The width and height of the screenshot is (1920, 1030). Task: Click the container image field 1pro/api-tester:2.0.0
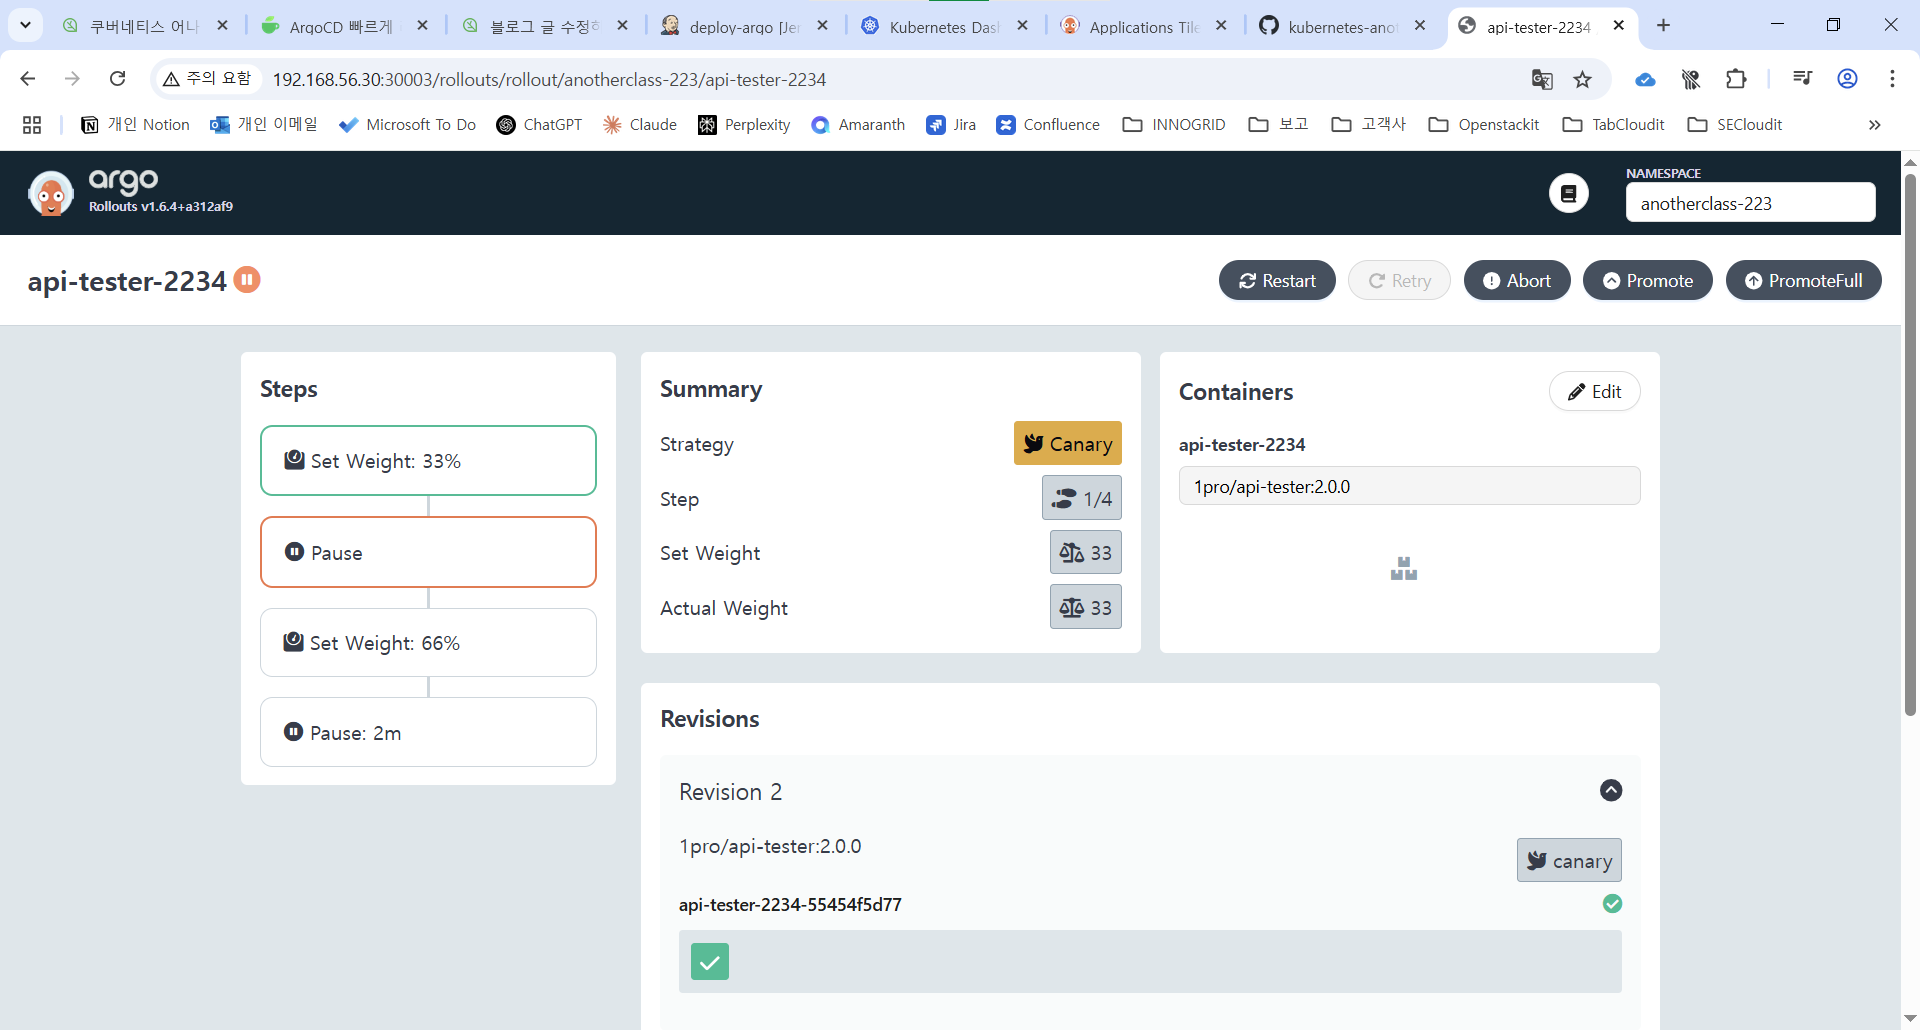tap(1410, 486)
